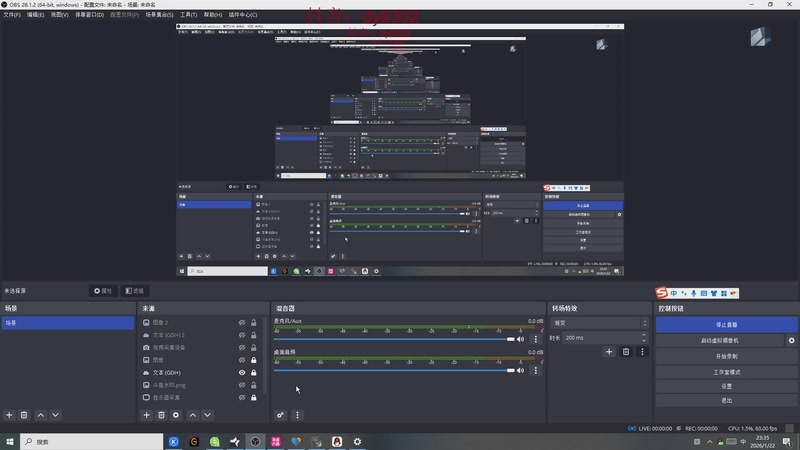Mute the 桌面音频 speaker icon

click(x=520, y=370)
